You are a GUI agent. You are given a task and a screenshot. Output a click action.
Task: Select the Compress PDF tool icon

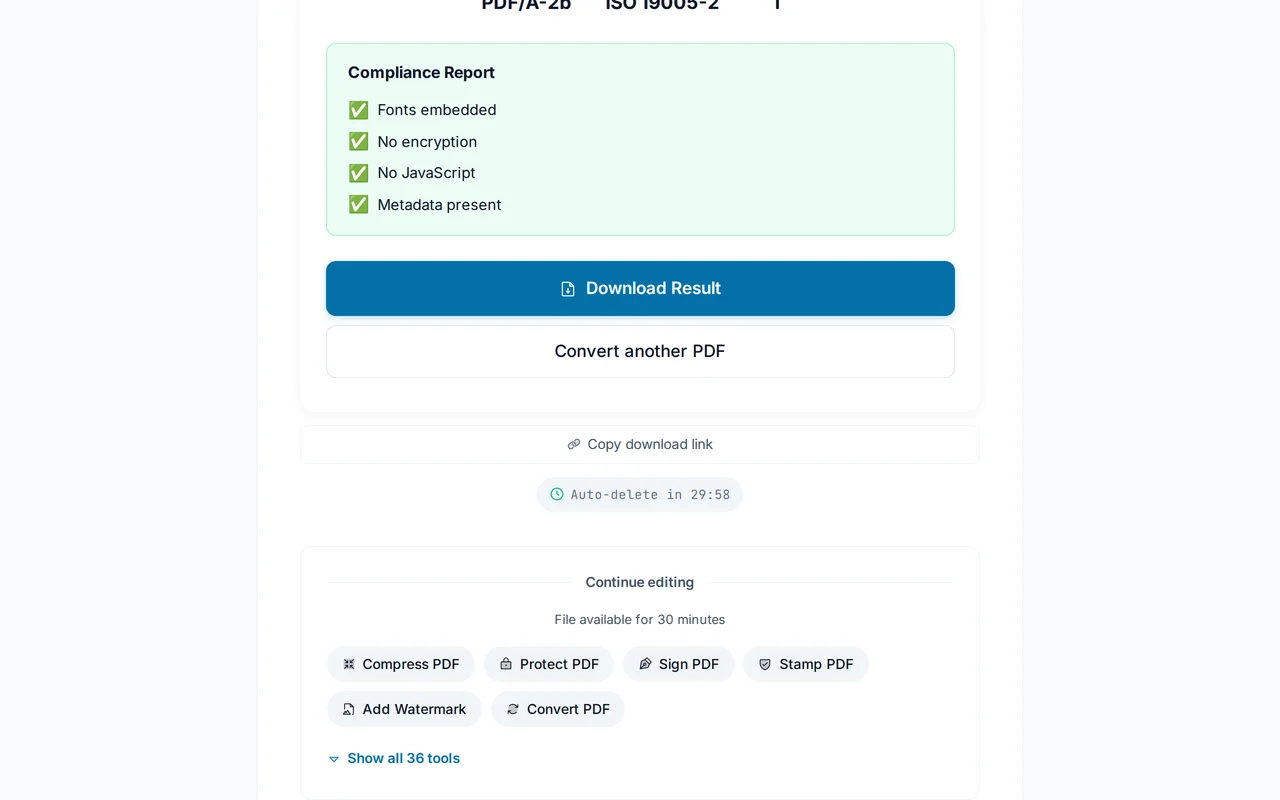[348, 664]
